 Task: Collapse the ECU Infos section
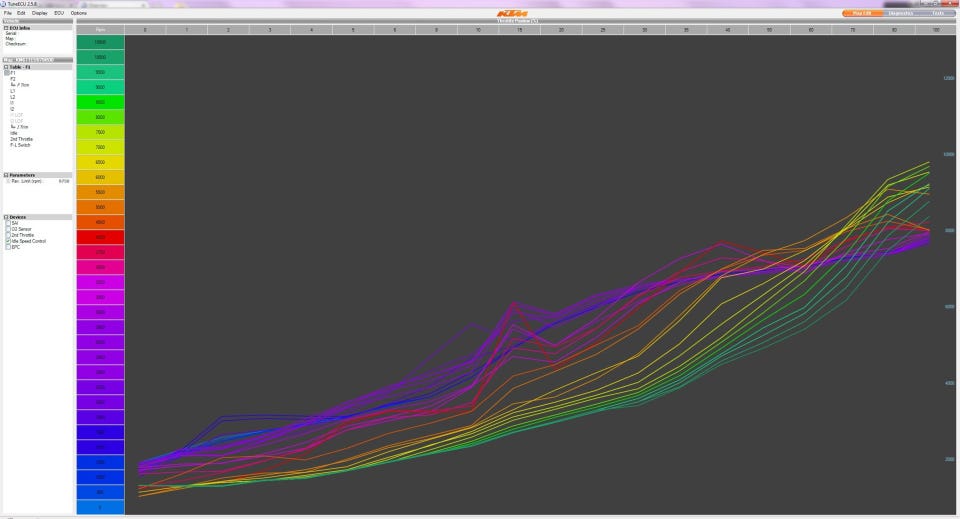pos(6,28)
